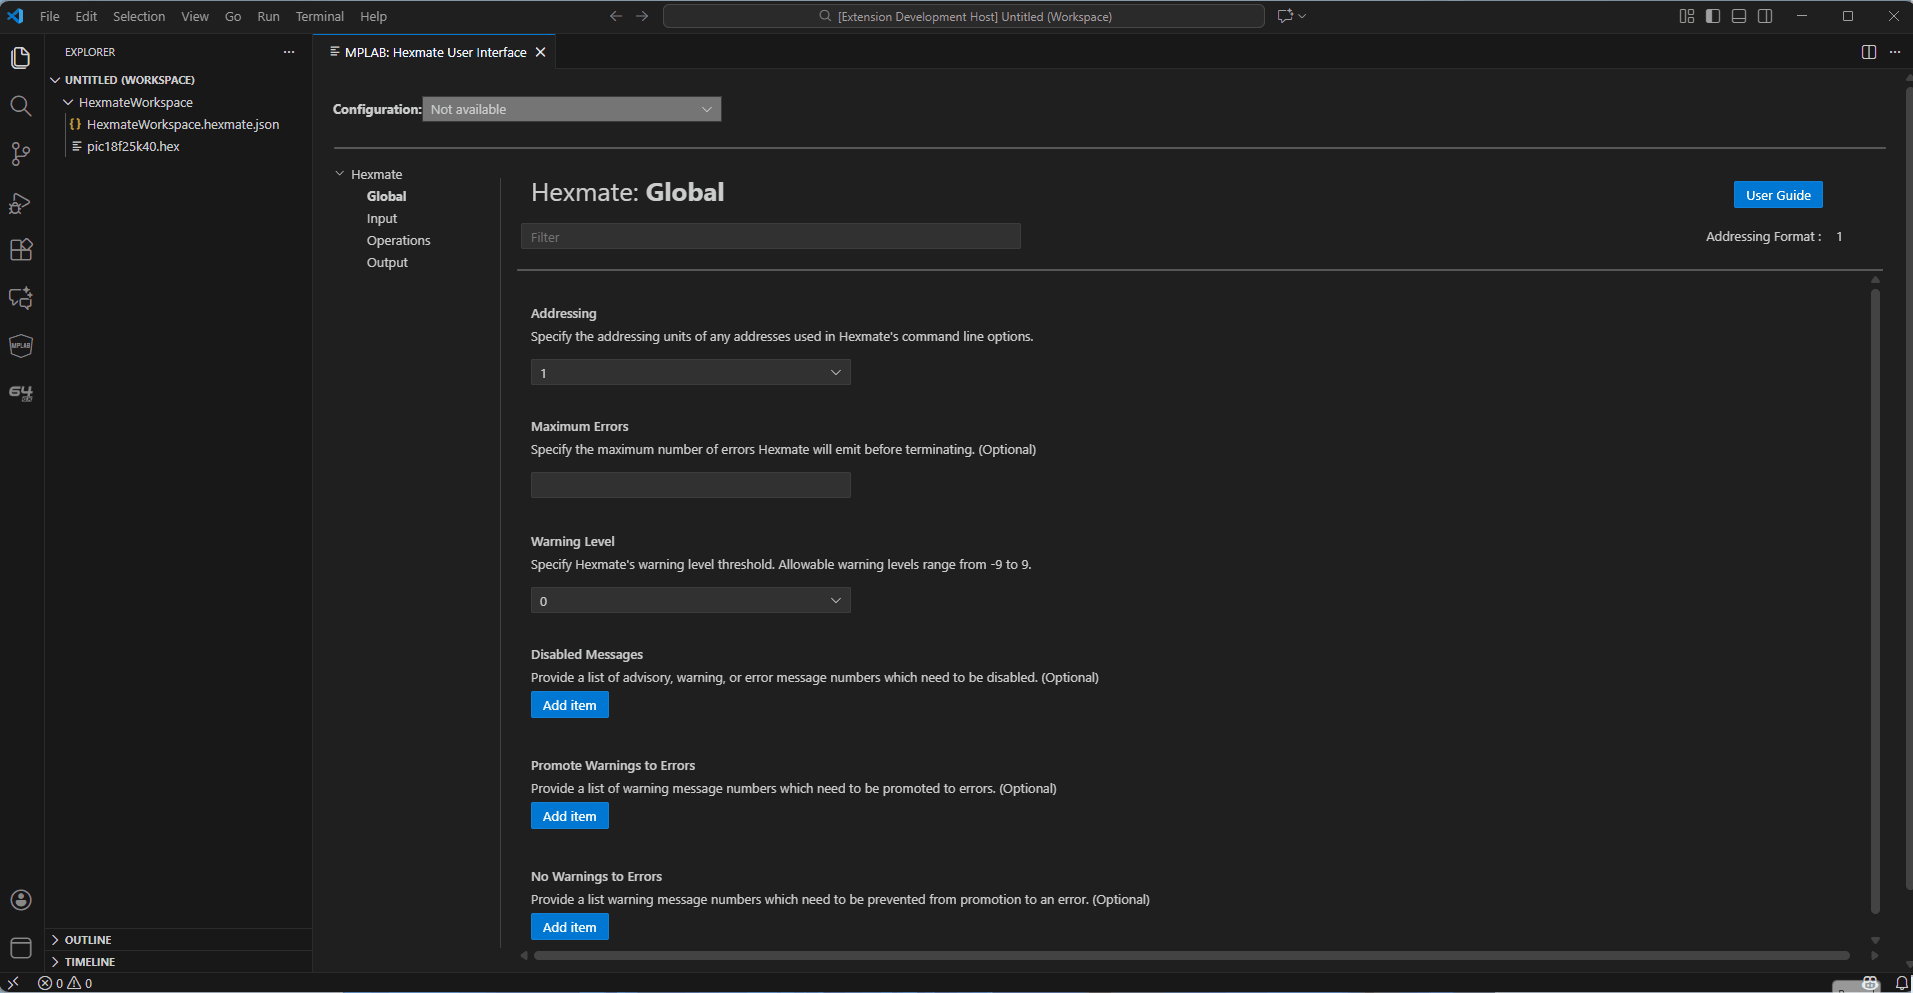The height and width of the screenshot is (993, 1913).
Task: Open the Source Control view
Action: [20, 153]
